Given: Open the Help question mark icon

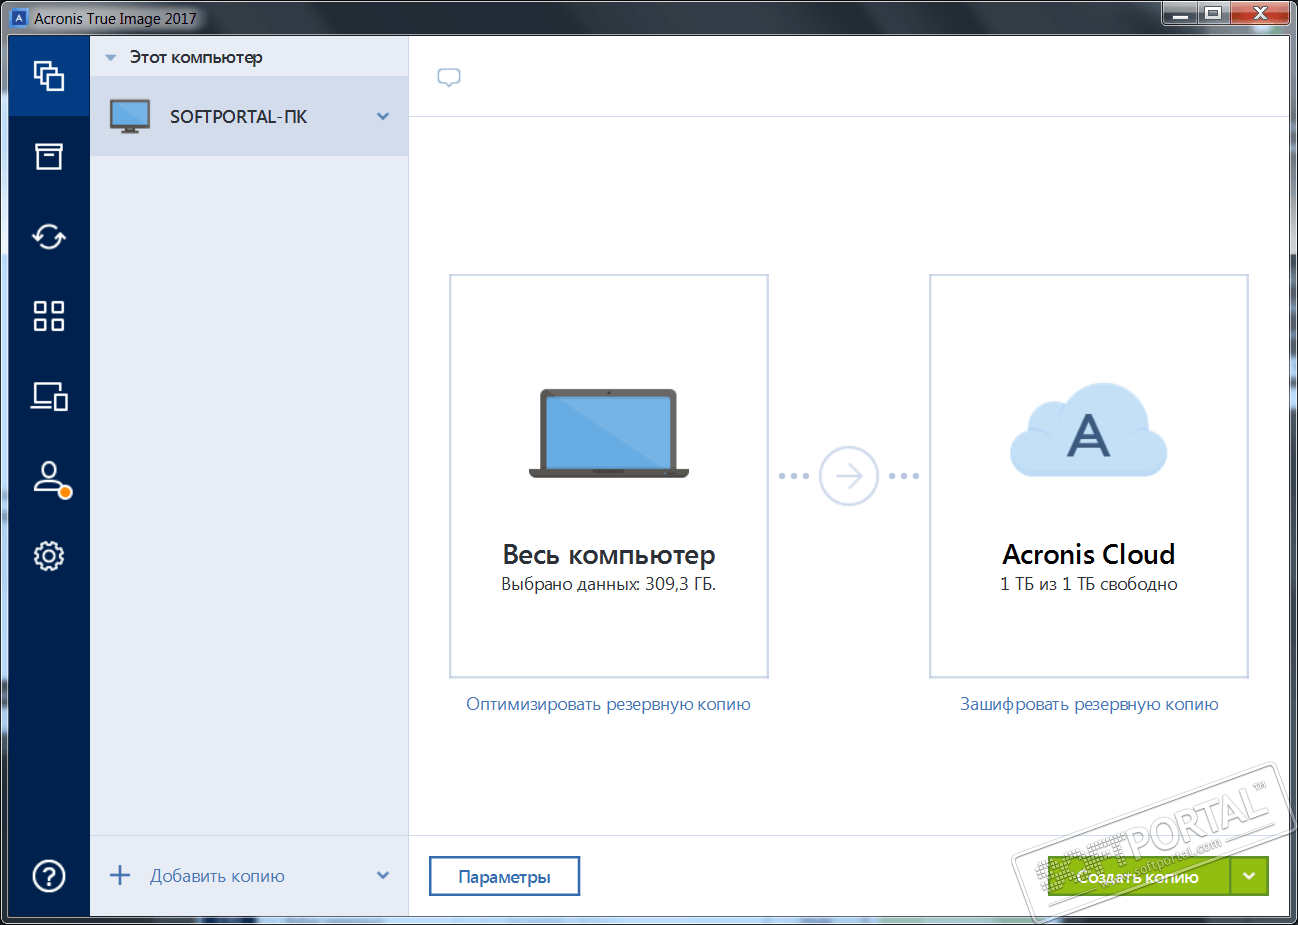Looking at the screenshot, I should click(48, 876).
